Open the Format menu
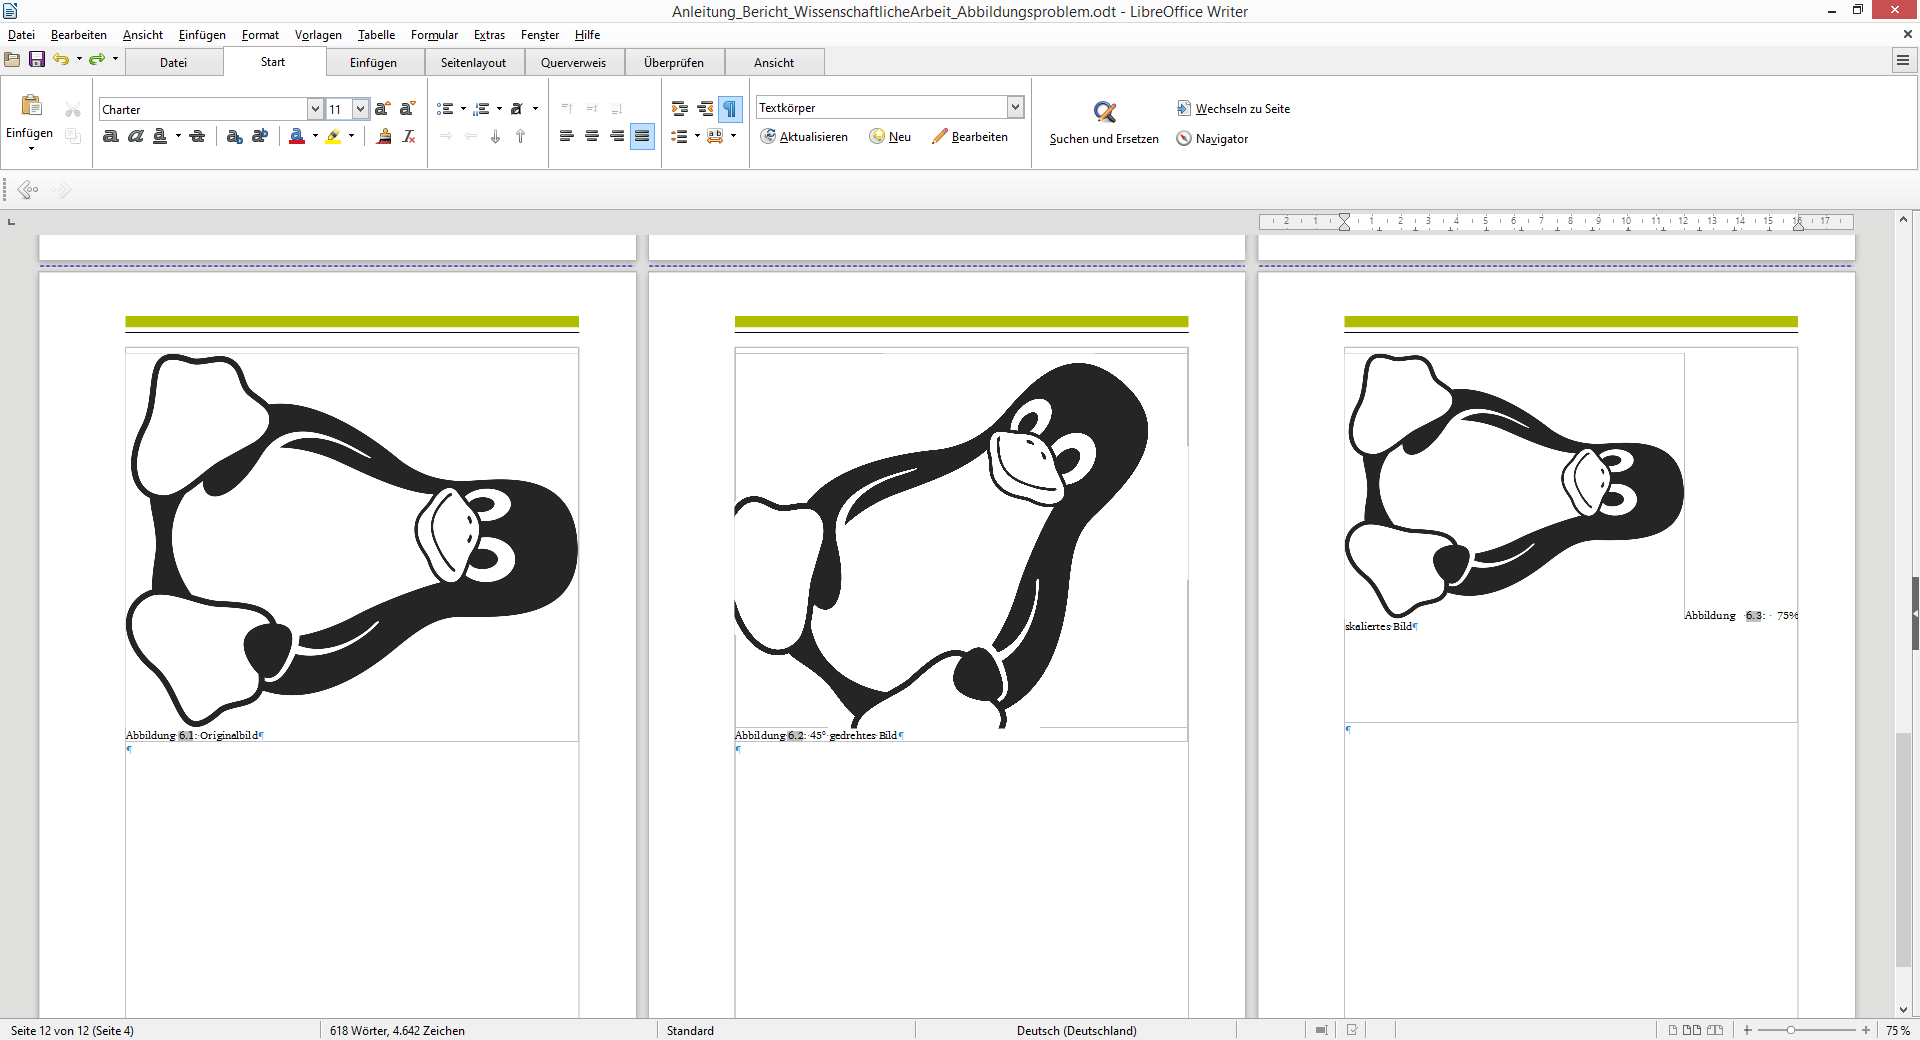 point(260,35)
